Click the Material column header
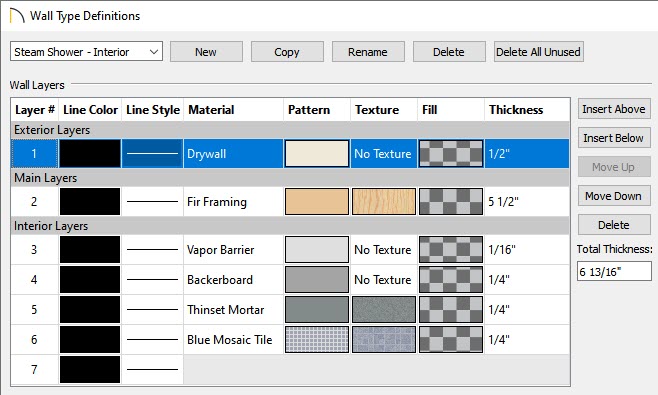Screen dimensions: 658x395 point(233,110)
